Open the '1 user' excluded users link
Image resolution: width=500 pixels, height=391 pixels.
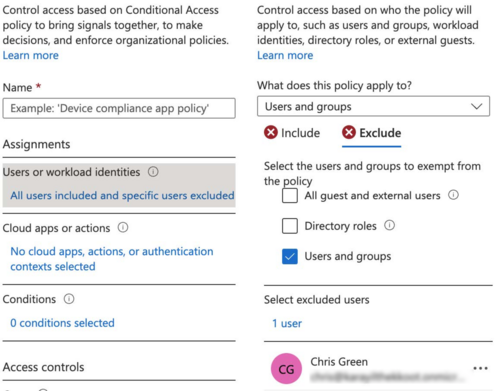point(287,323)
